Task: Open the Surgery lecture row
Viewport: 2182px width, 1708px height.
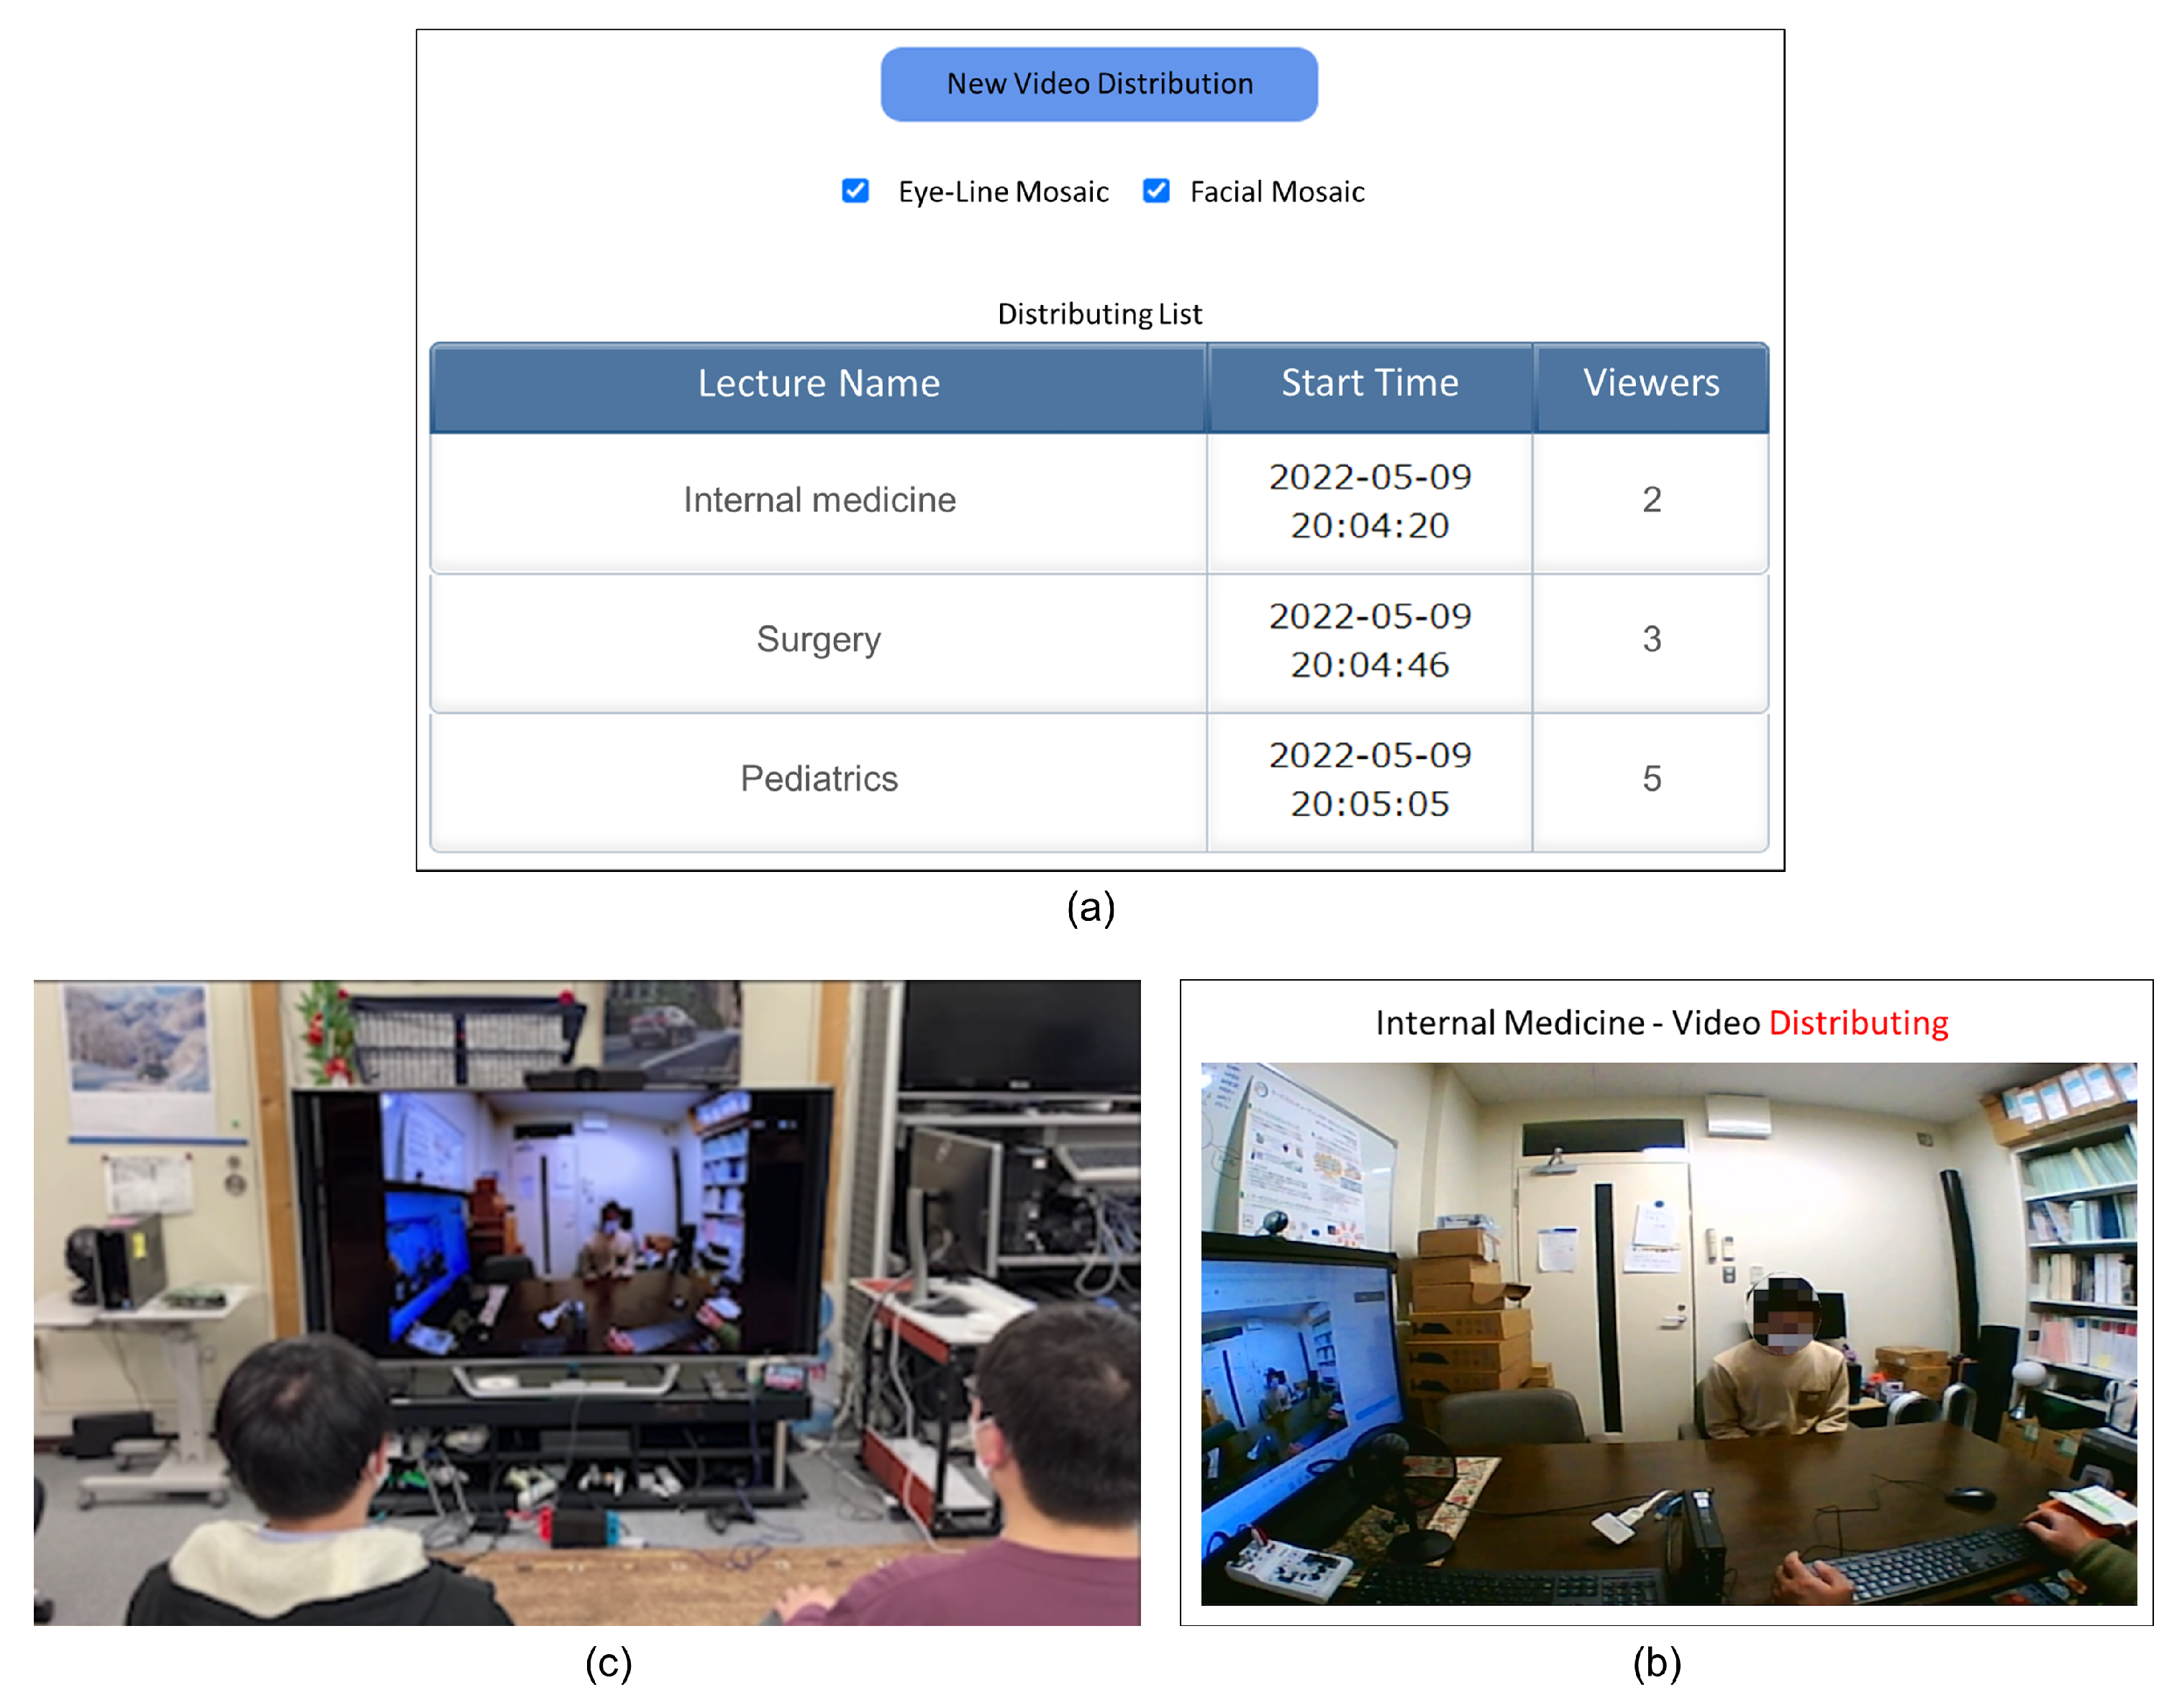Action: [x=818, y=639]
